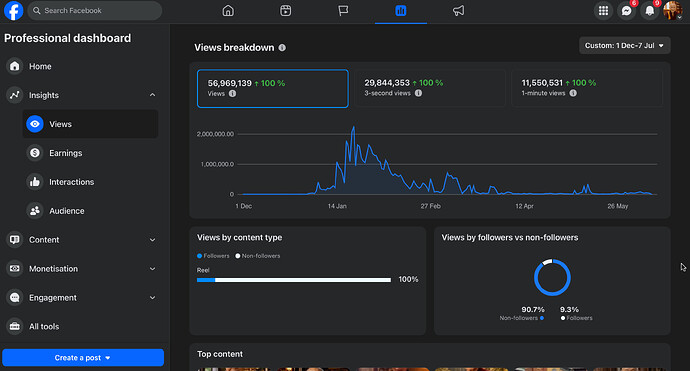Click the 14 Jan axis label
This screenshot has height=371, width=690.
[337, 206]
